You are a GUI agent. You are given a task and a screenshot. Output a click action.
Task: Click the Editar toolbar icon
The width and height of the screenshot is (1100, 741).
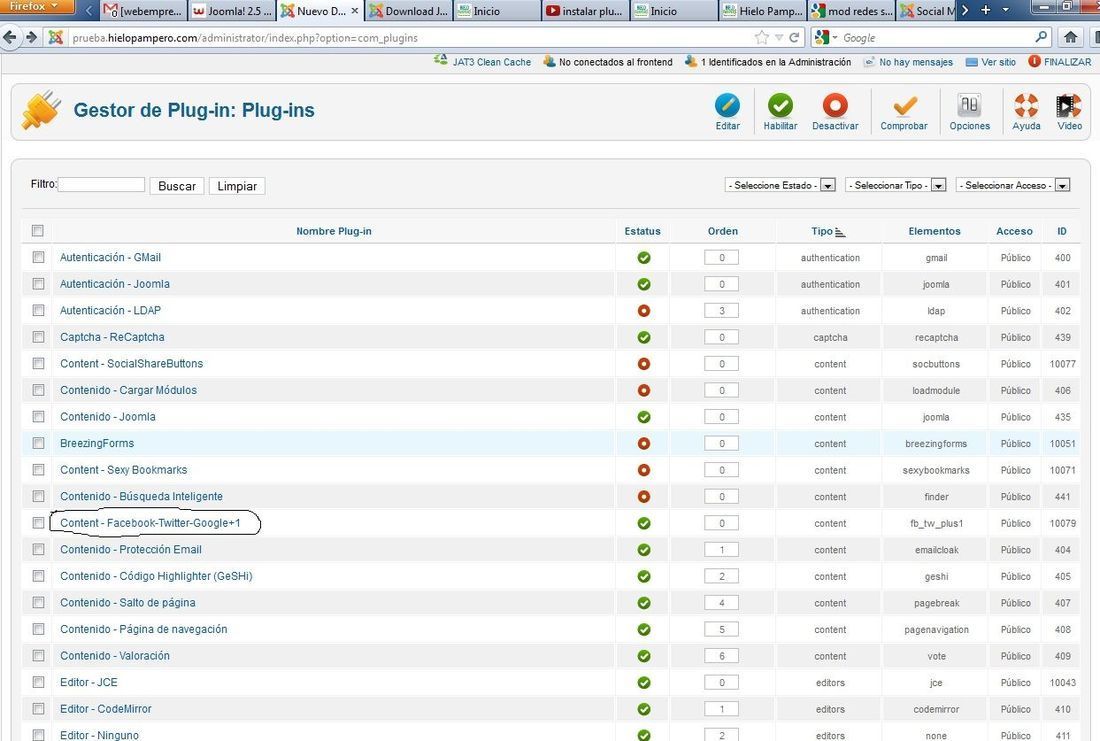[727, 106]
